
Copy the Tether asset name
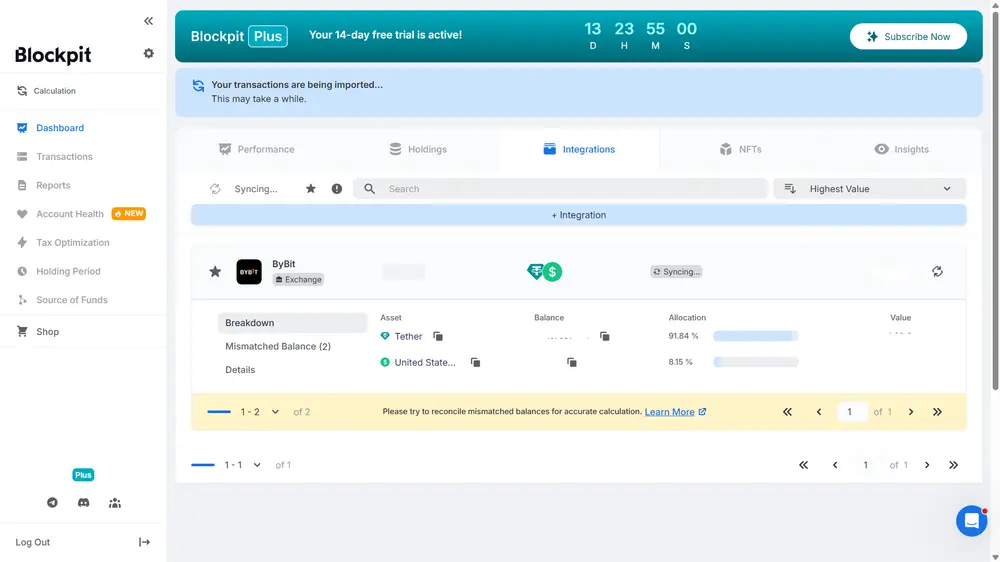point(438,336)
